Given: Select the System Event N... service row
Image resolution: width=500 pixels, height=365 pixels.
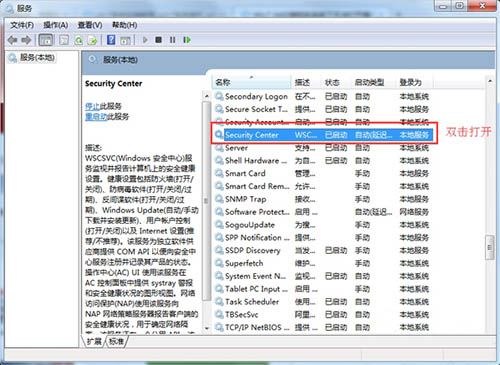Looking at the screenshot, I should 323,276.
